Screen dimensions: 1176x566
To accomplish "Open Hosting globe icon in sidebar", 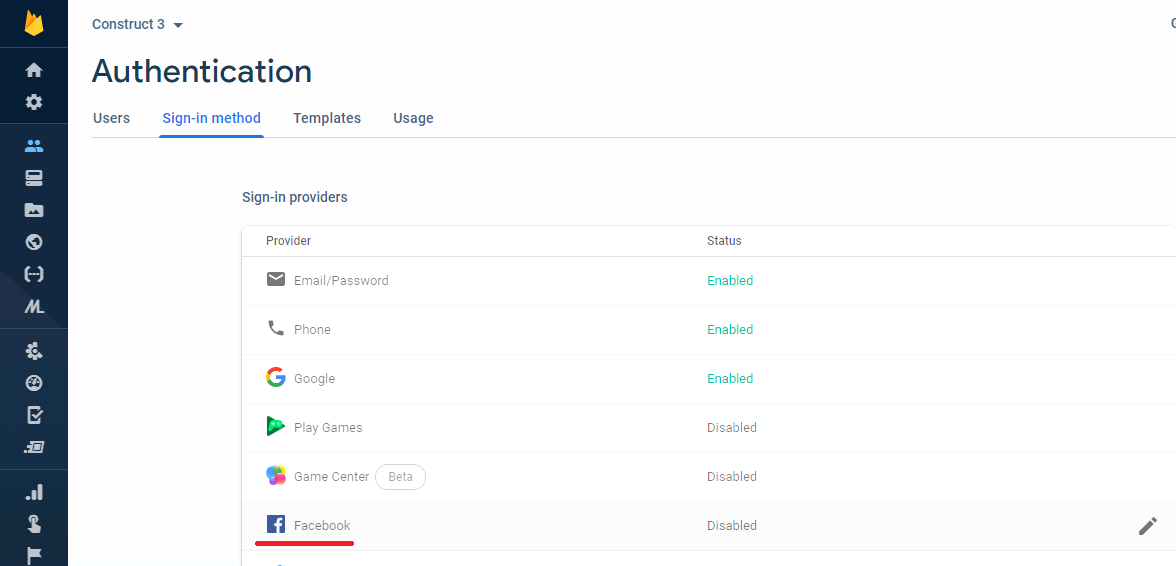I will [x=34, y=242].
